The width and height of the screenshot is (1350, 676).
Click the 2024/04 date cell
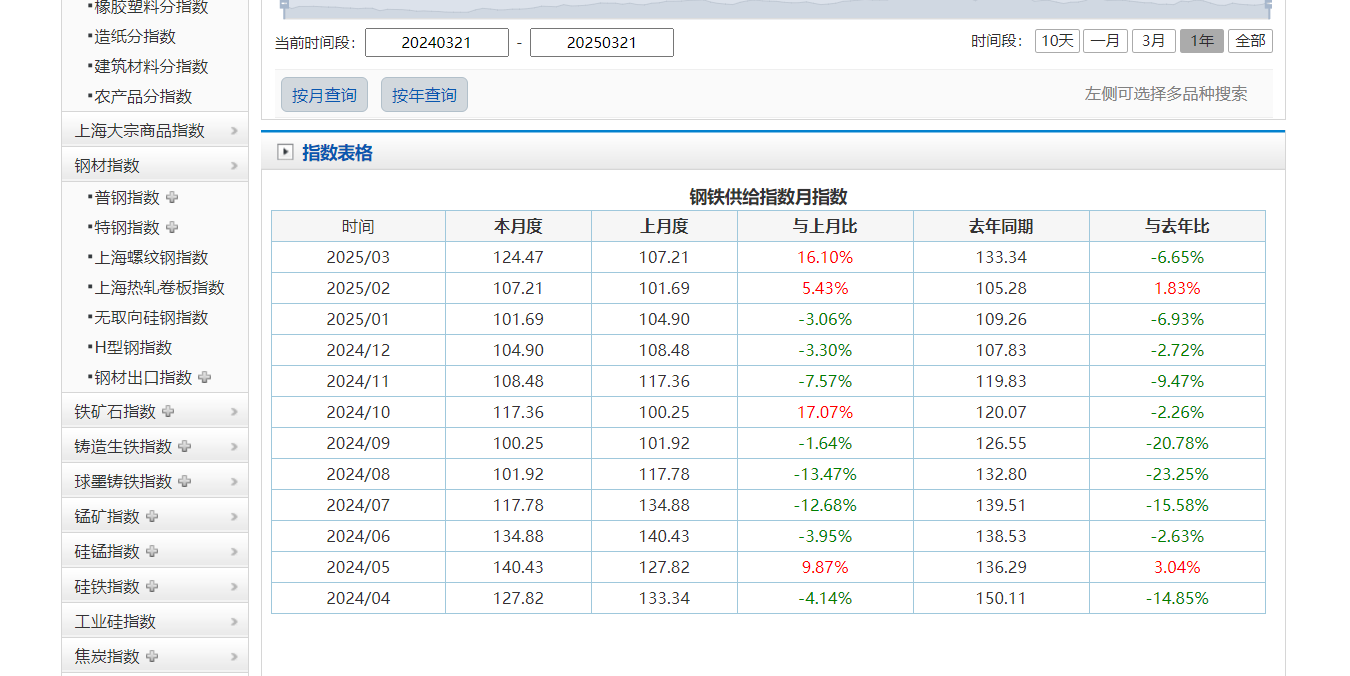point(358,598)
